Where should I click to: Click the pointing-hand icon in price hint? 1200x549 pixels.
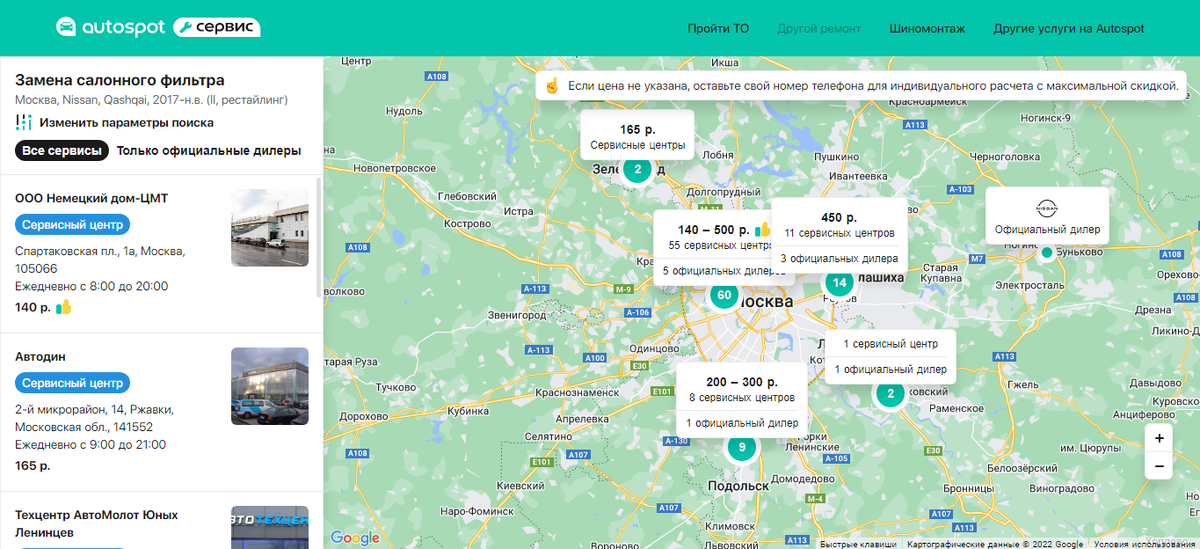pyautogui.click(x=551, y=86)
